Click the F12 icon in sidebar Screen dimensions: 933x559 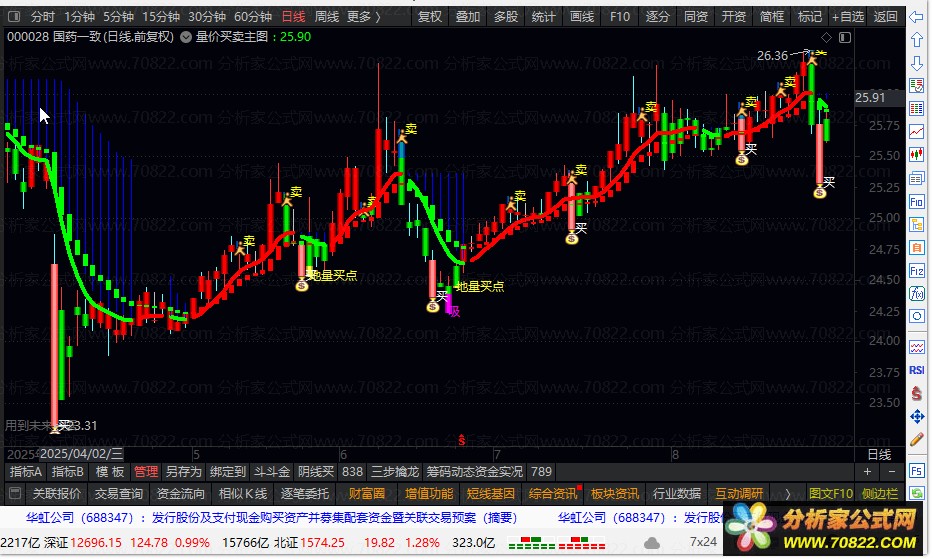click(917, 271)
